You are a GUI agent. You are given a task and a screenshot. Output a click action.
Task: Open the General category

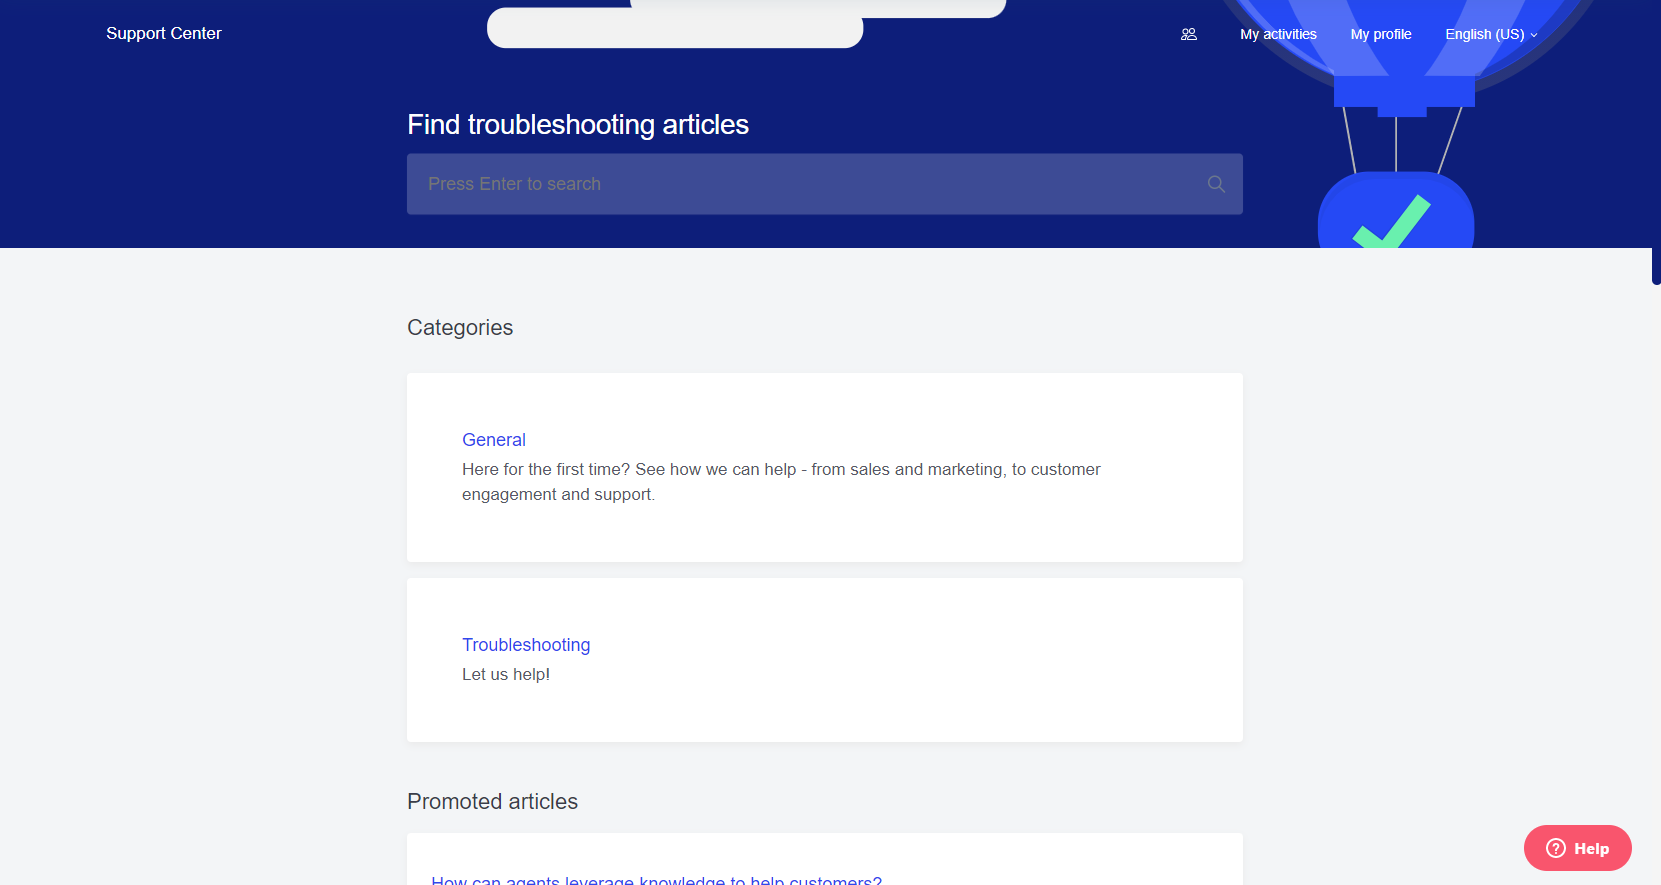coord(494,440)
